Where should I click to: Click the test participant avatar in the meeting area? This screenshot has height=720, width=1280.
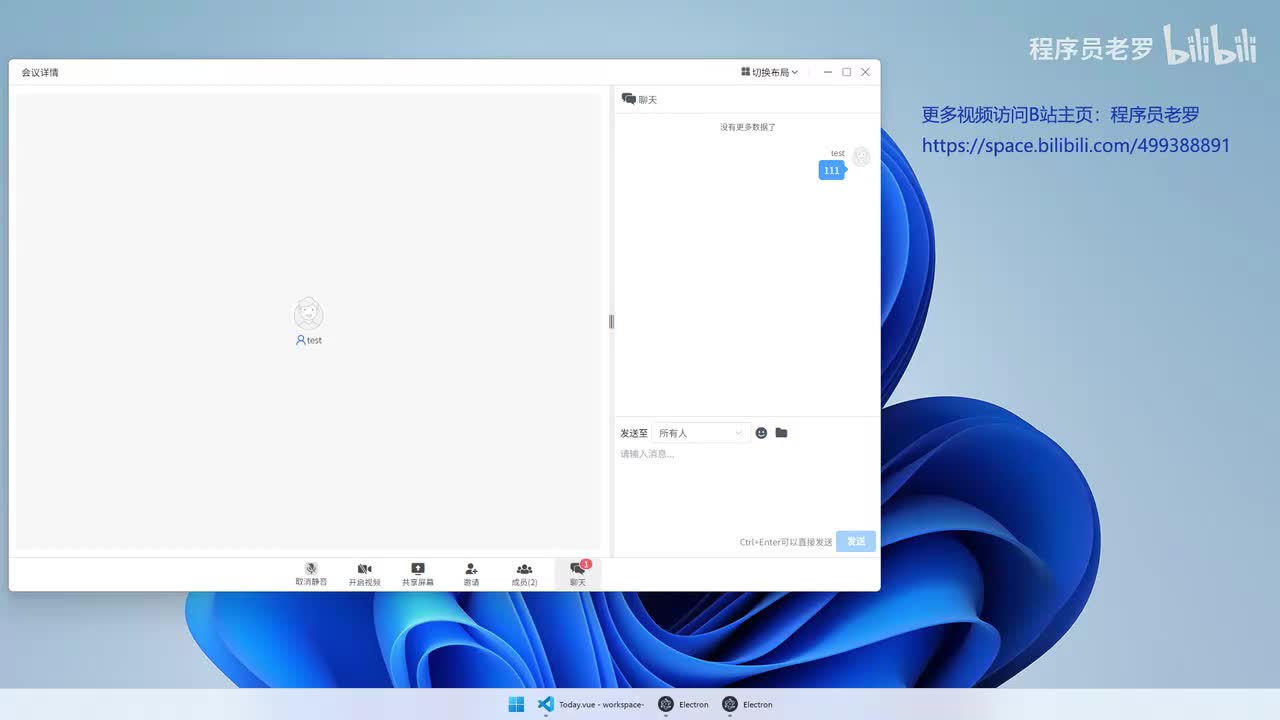pyautogui.click(x=309, y=313)
